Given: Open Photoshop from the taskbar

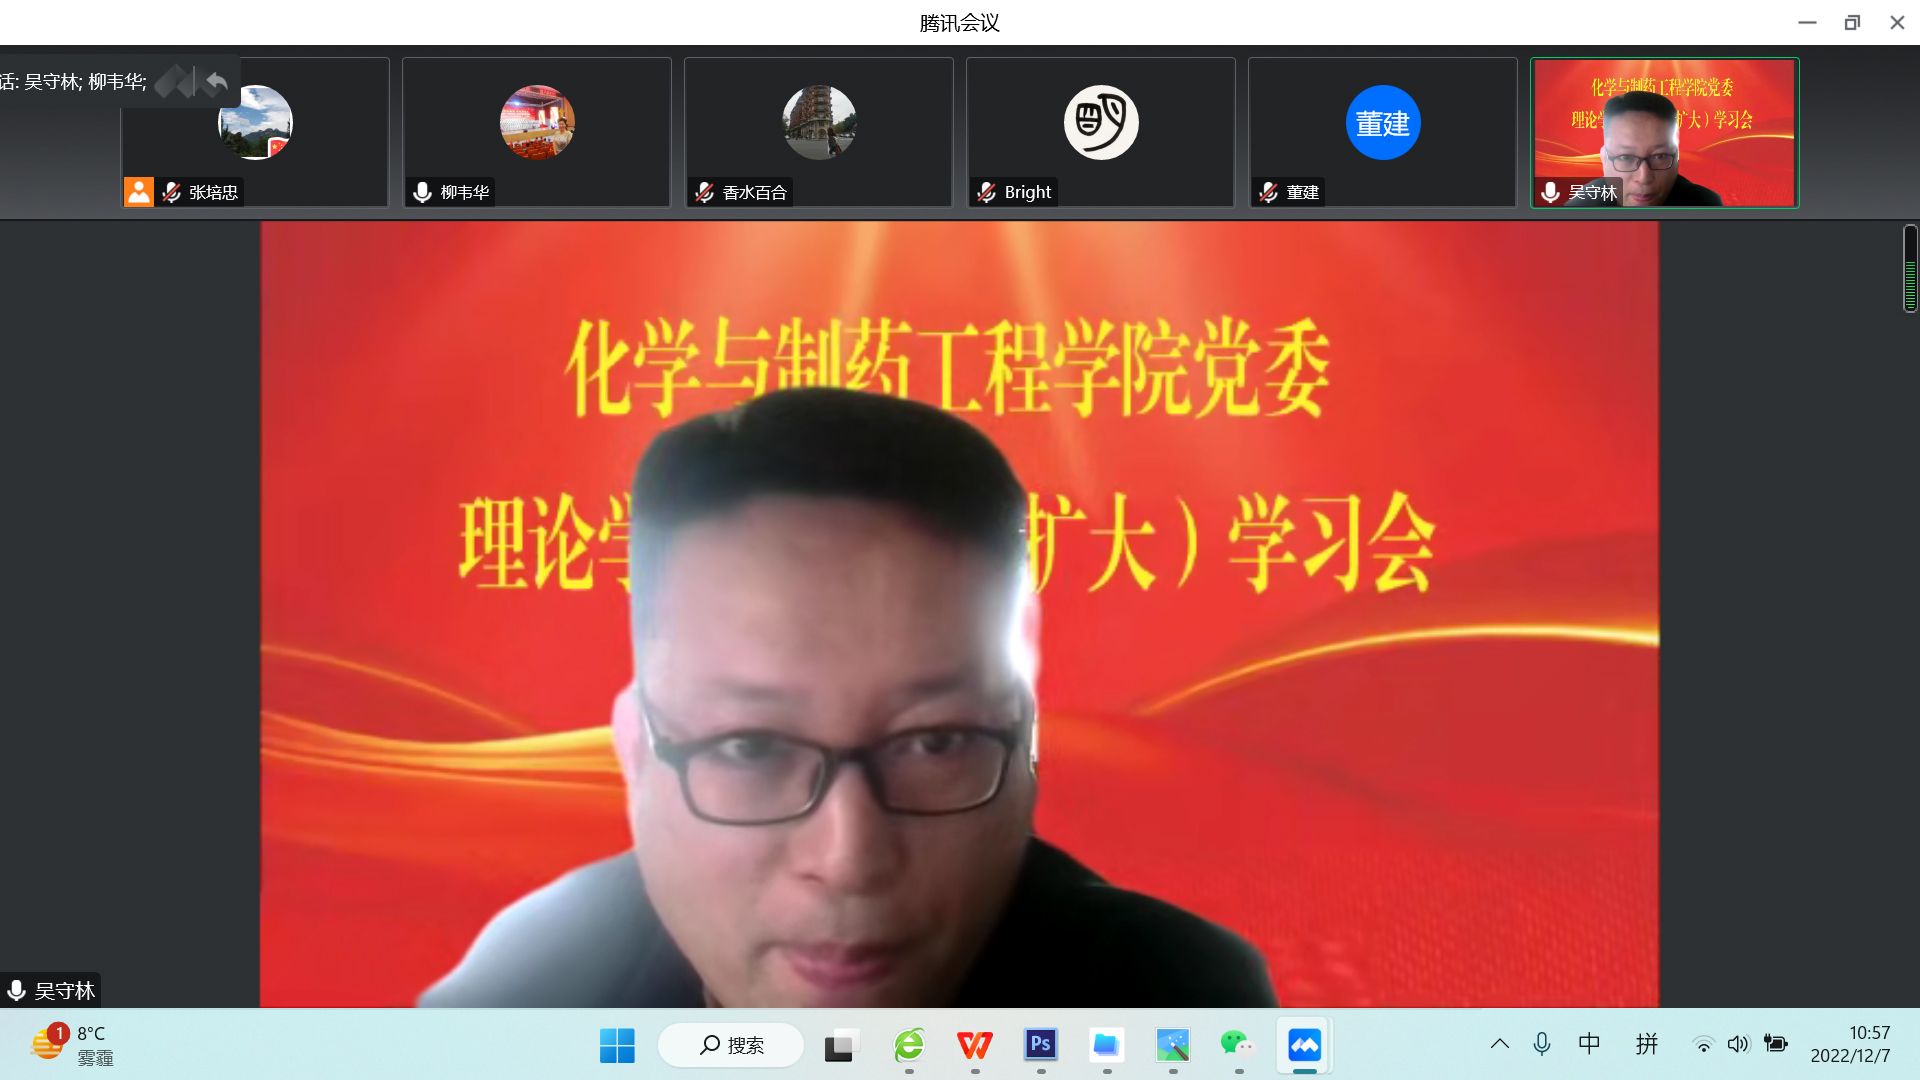Looking at the screenshot, I should [1040, 1045].
